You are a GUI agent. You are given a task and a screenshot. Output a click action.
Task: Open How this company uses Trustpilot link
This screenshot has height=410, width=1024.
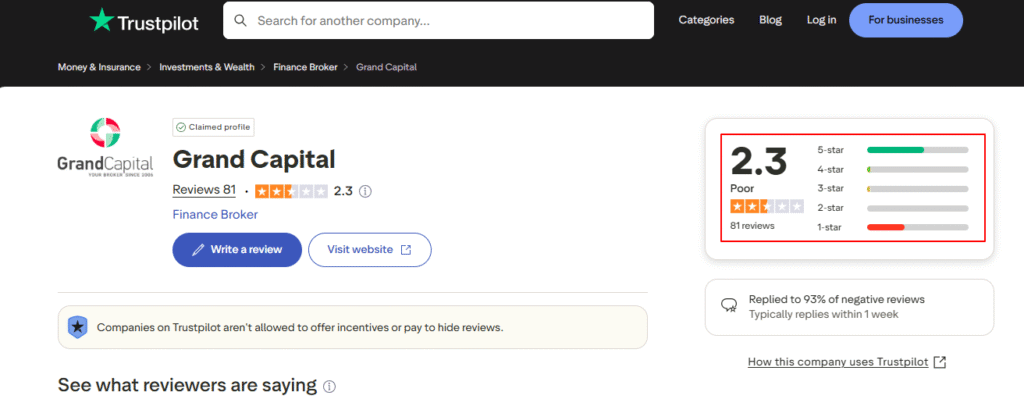tap(846, 362)
